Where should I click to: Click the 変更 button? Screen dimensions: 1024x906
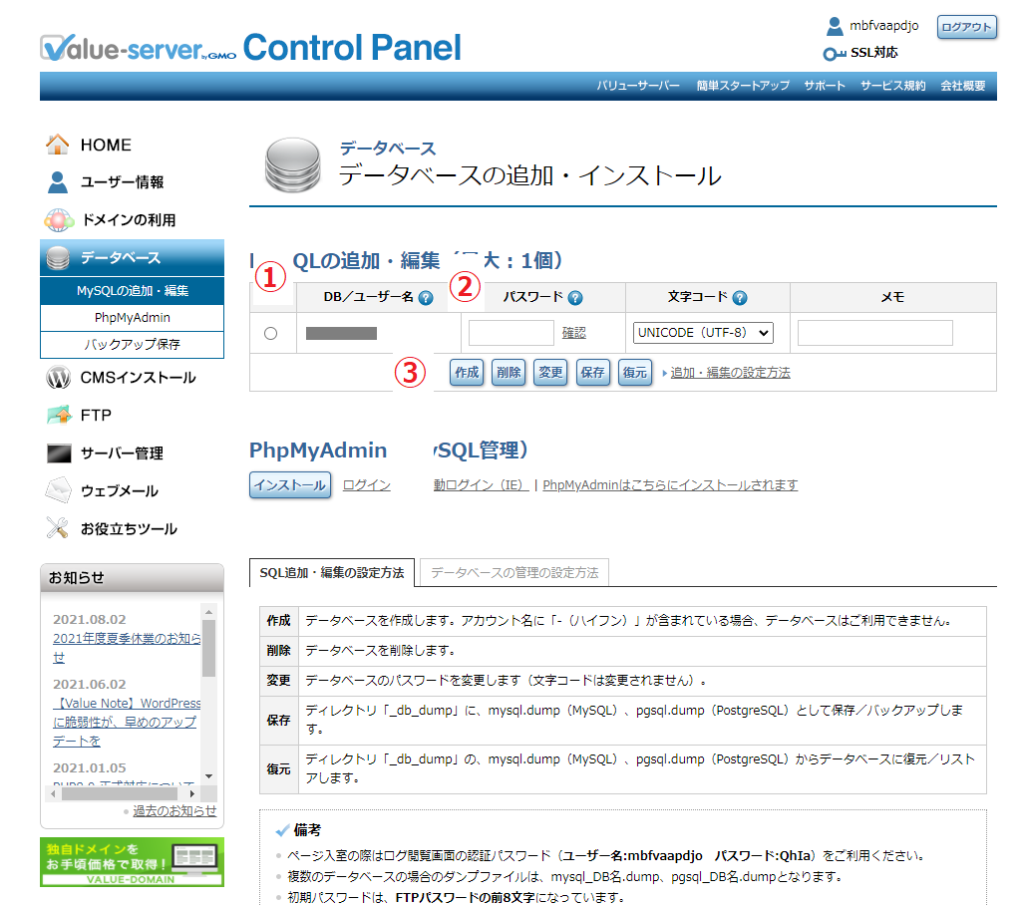pyautogui.click(x=551, y=372)
